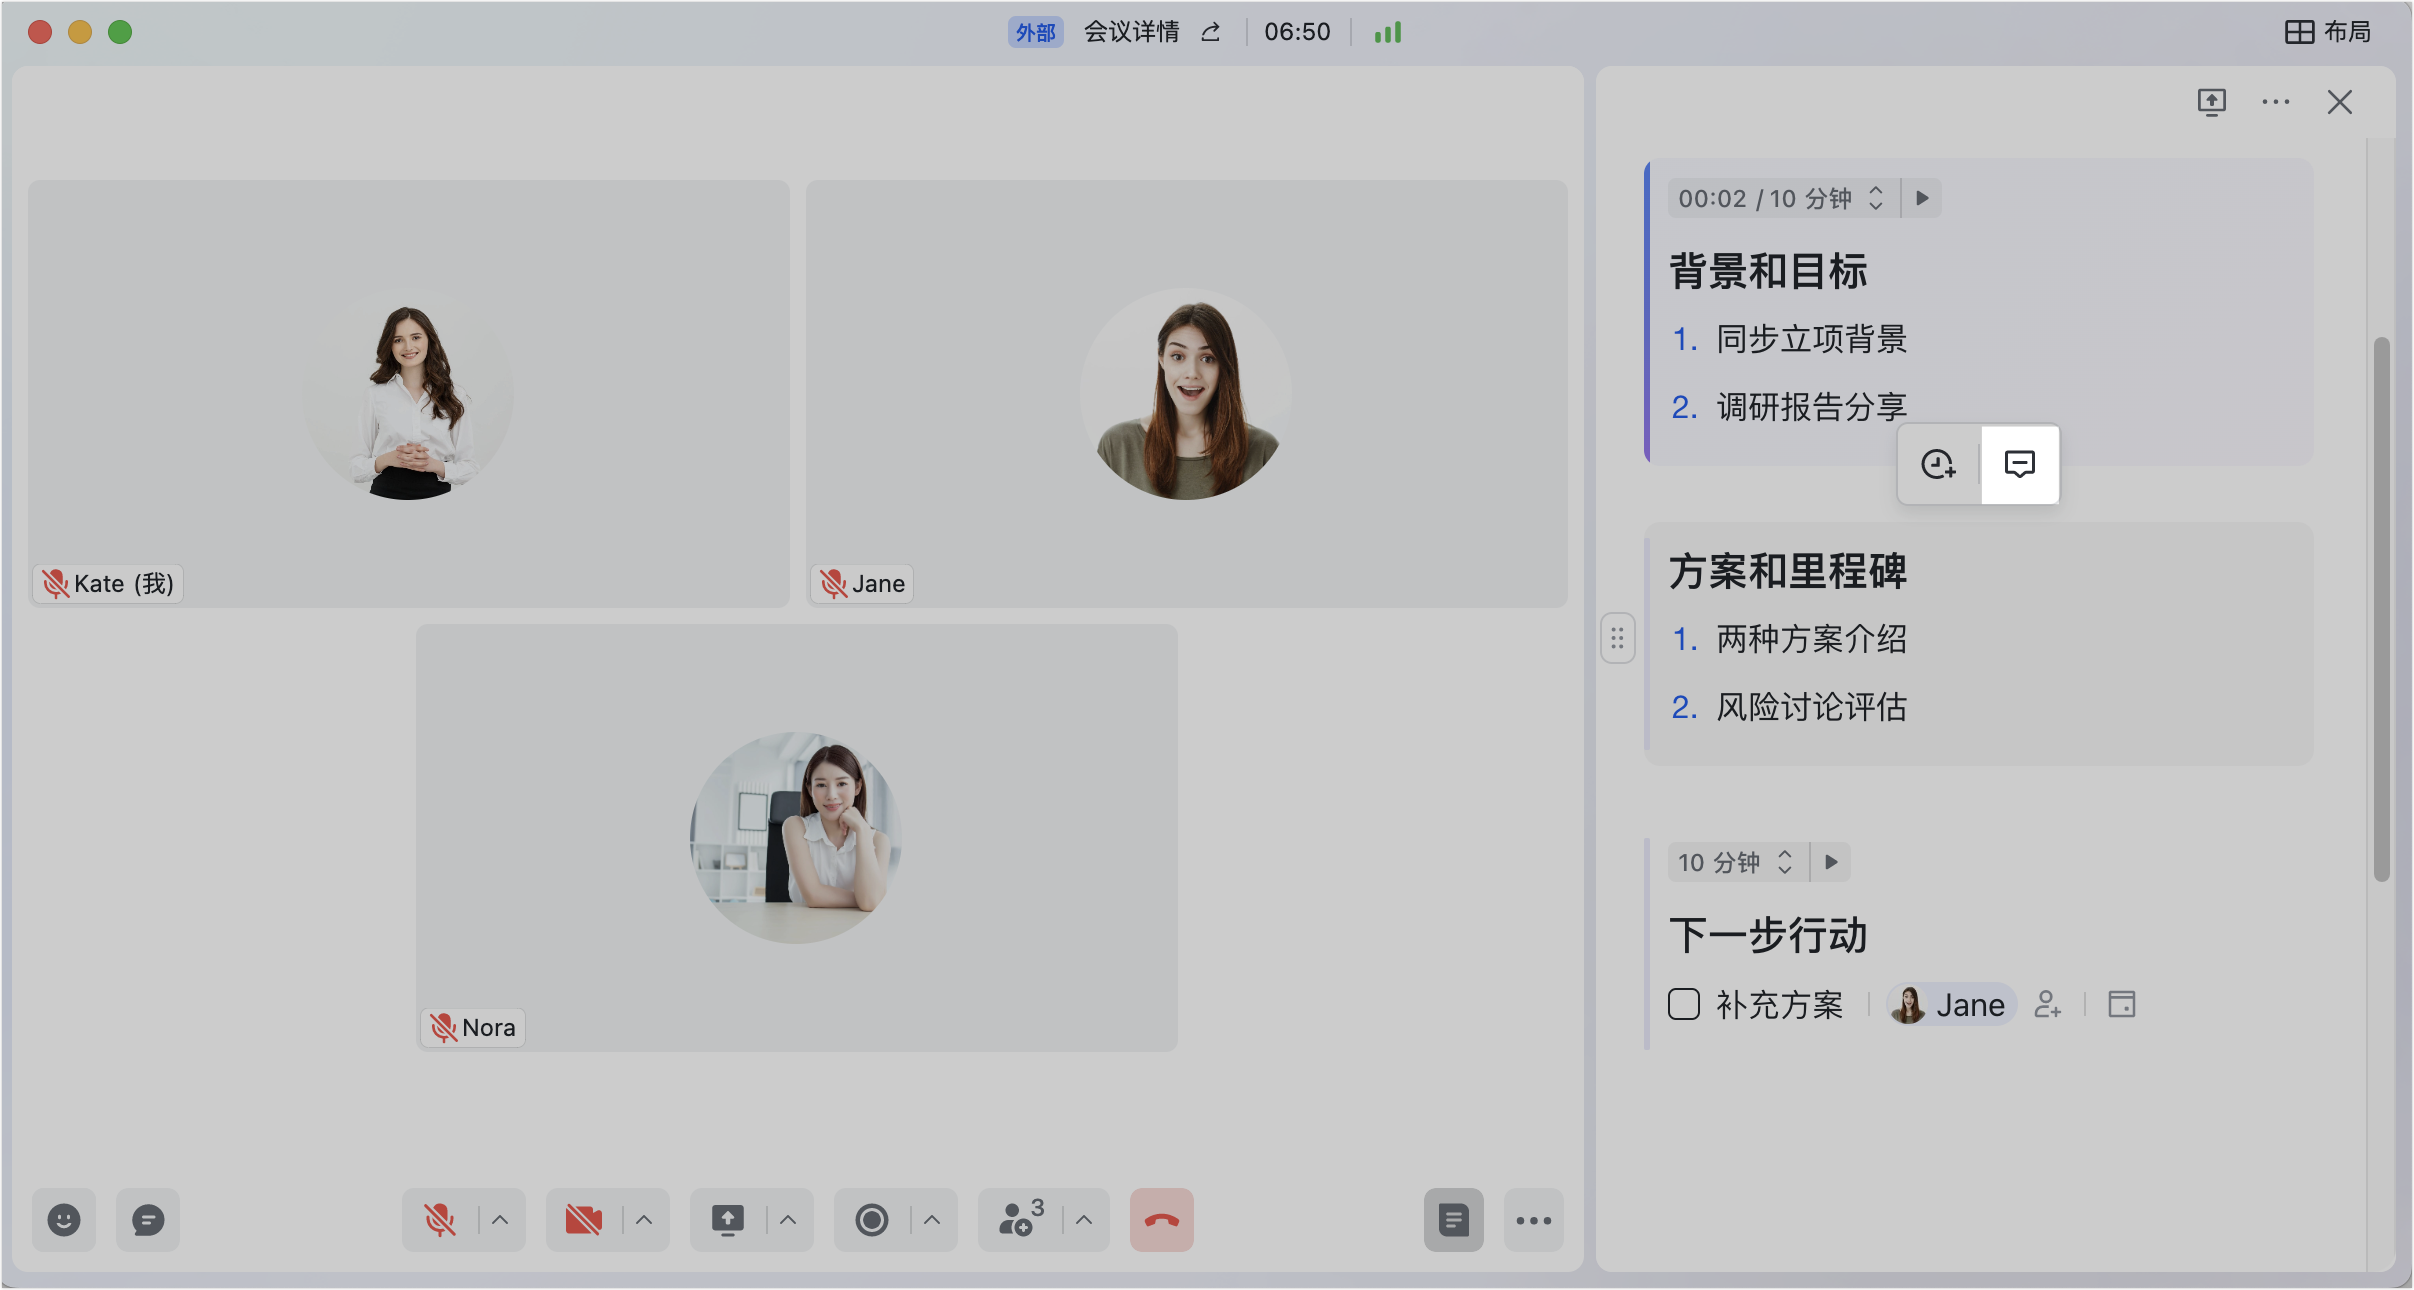Image resolution: width=2414 pixels, height=1290 pixels.
Task: Close the meeting notes side panel
Action: click(x=2340, y=102)
